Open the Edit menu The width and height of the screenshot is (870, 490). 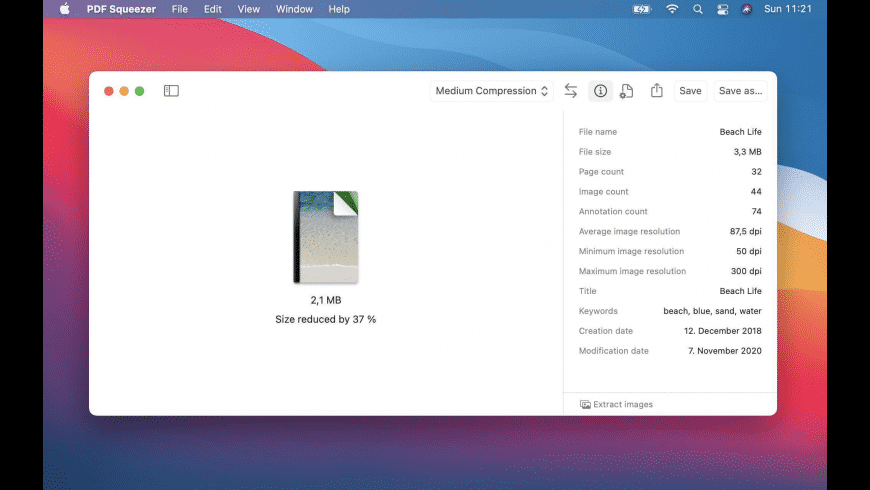pos(213,9)
